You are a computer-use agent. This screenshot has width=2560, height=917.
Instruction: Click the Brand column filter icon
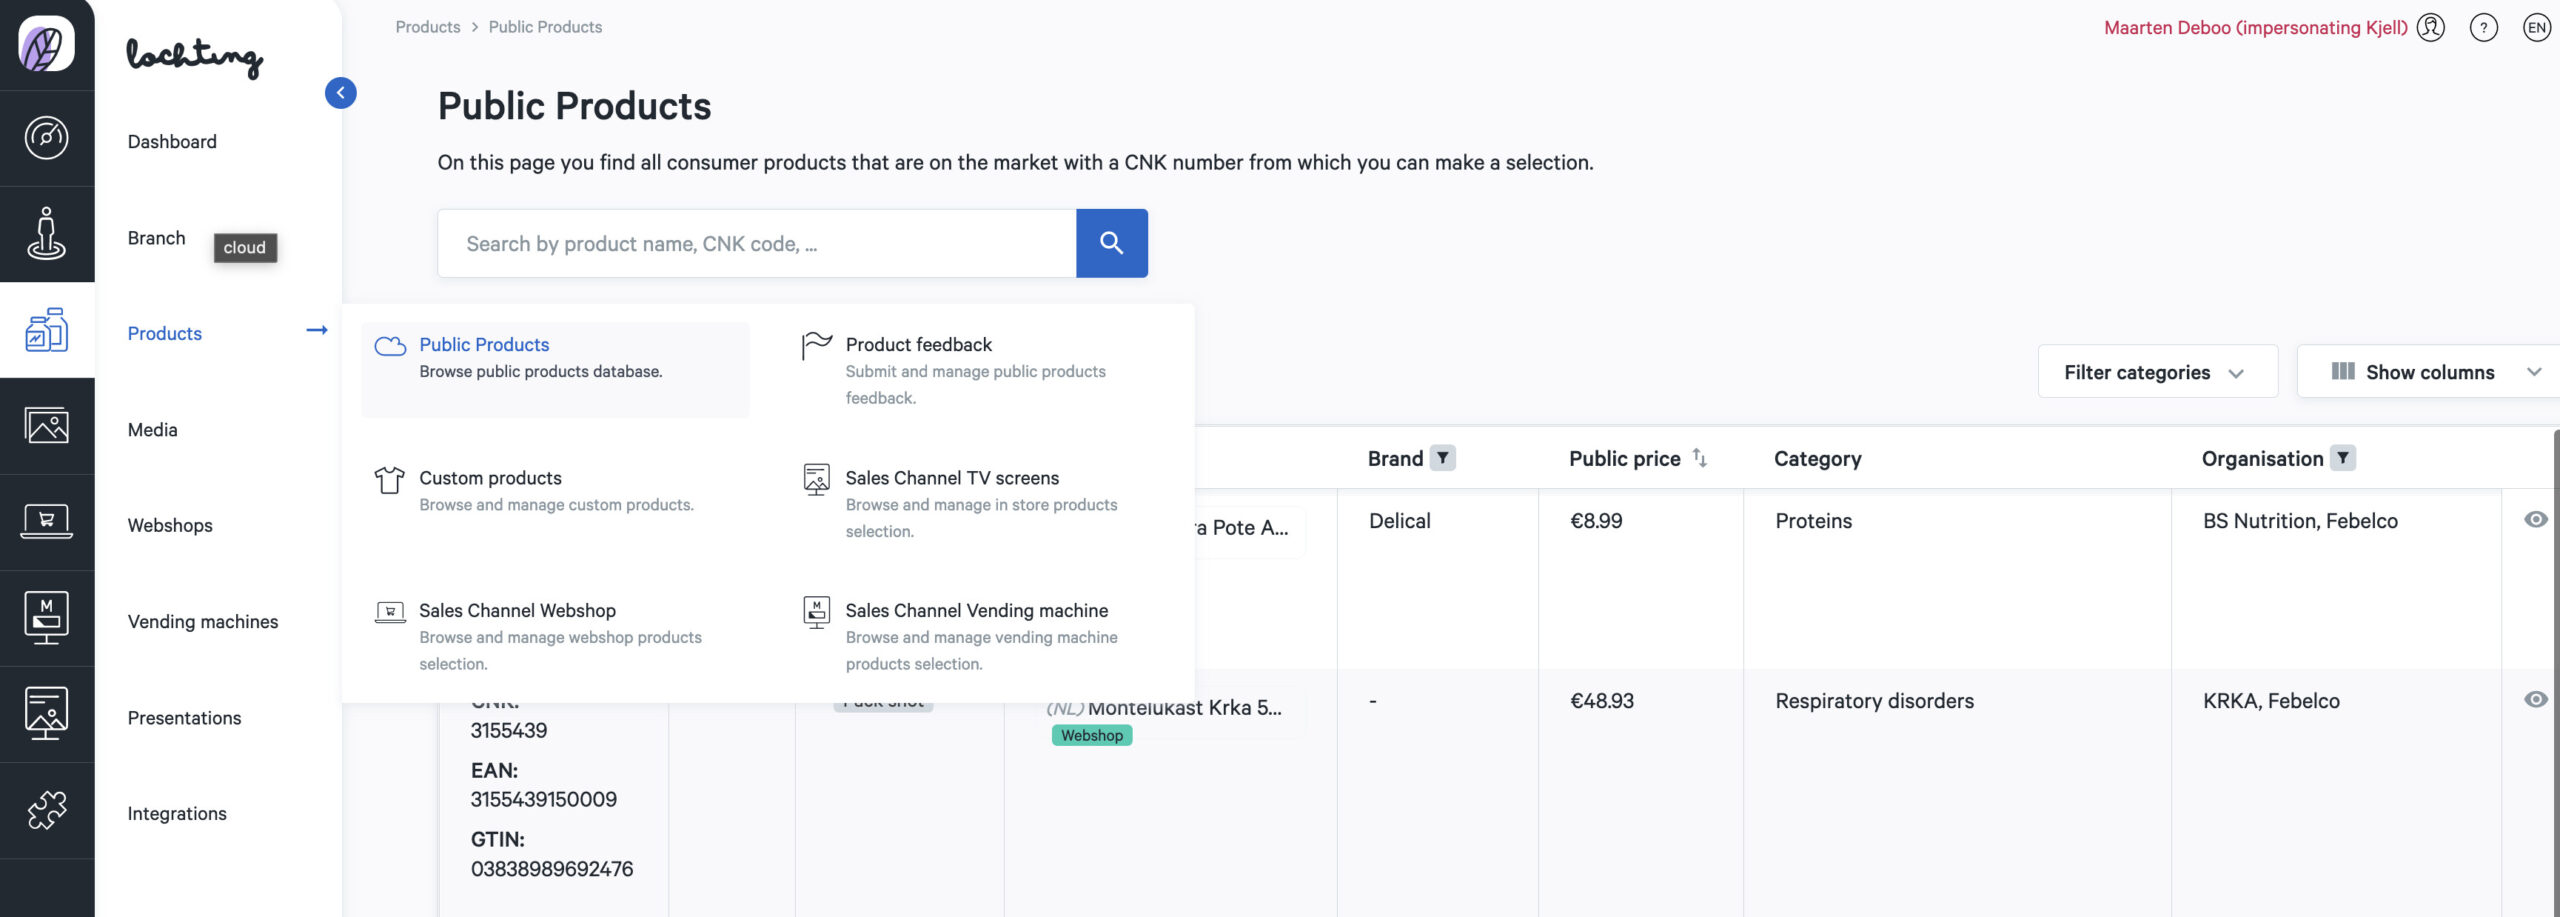click(x=1442, y=458)
